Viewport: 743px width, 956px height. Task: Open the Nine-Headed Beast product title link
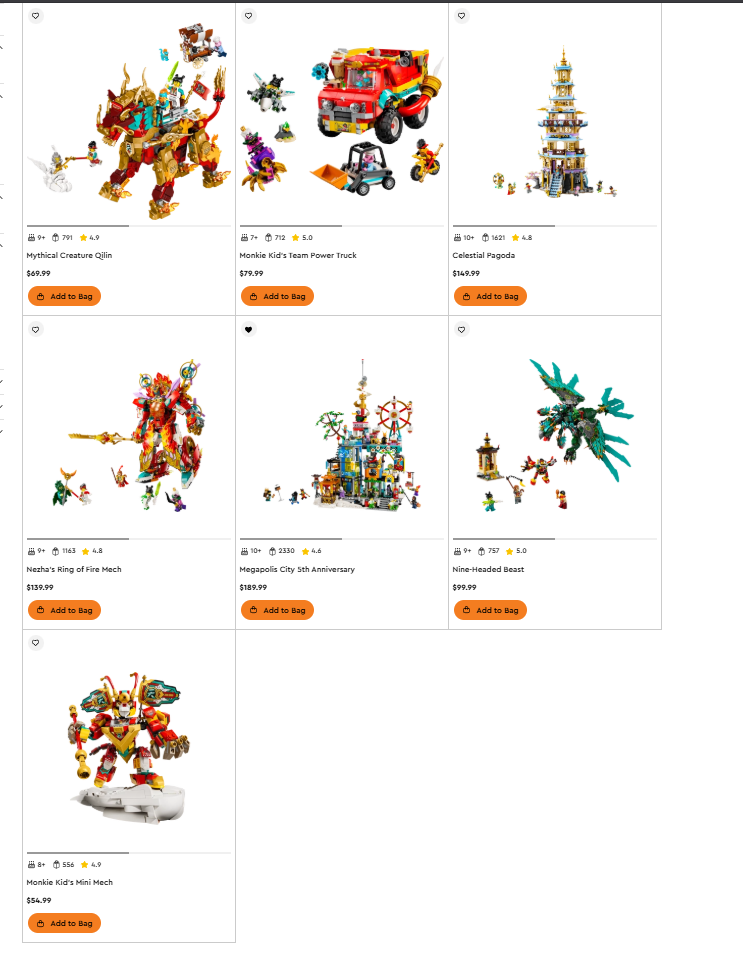click(x=488, y=569)
